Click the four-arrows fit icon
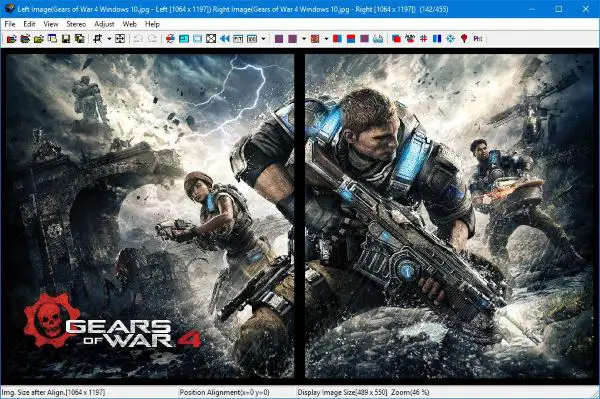600x399 pixels. coord(120,39)
